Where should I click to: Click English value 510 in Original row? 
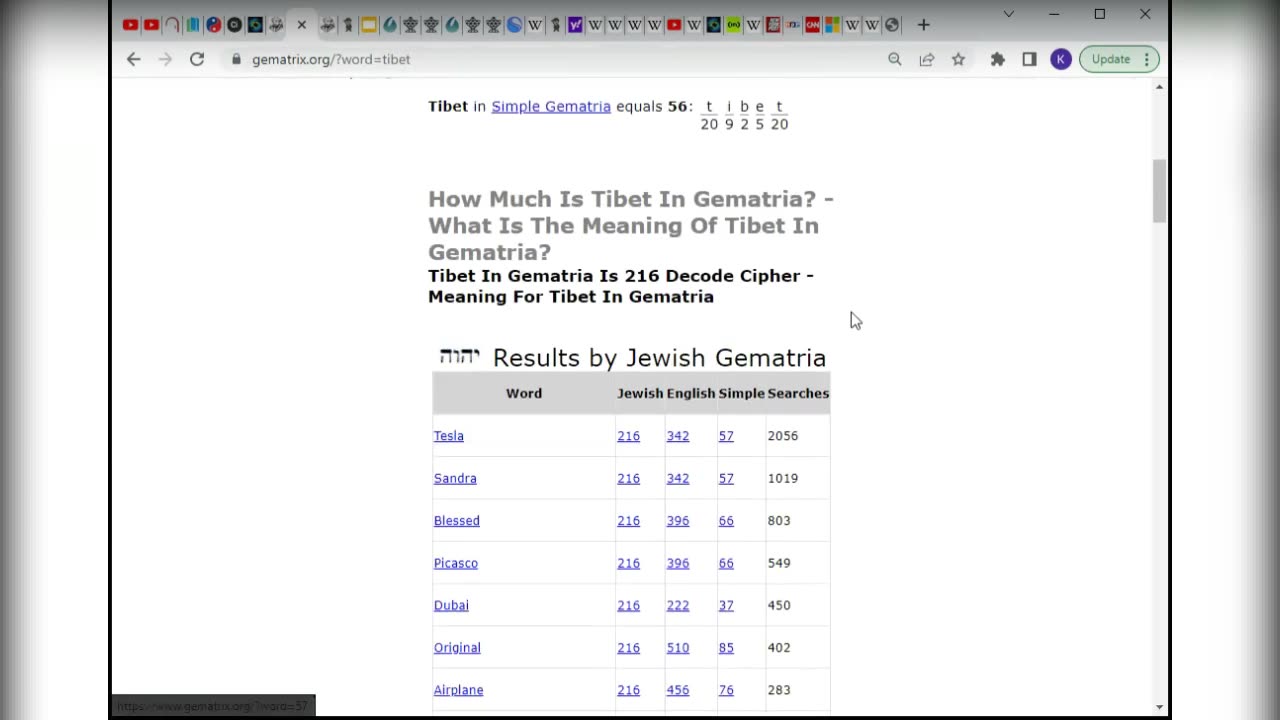[678, 648]
